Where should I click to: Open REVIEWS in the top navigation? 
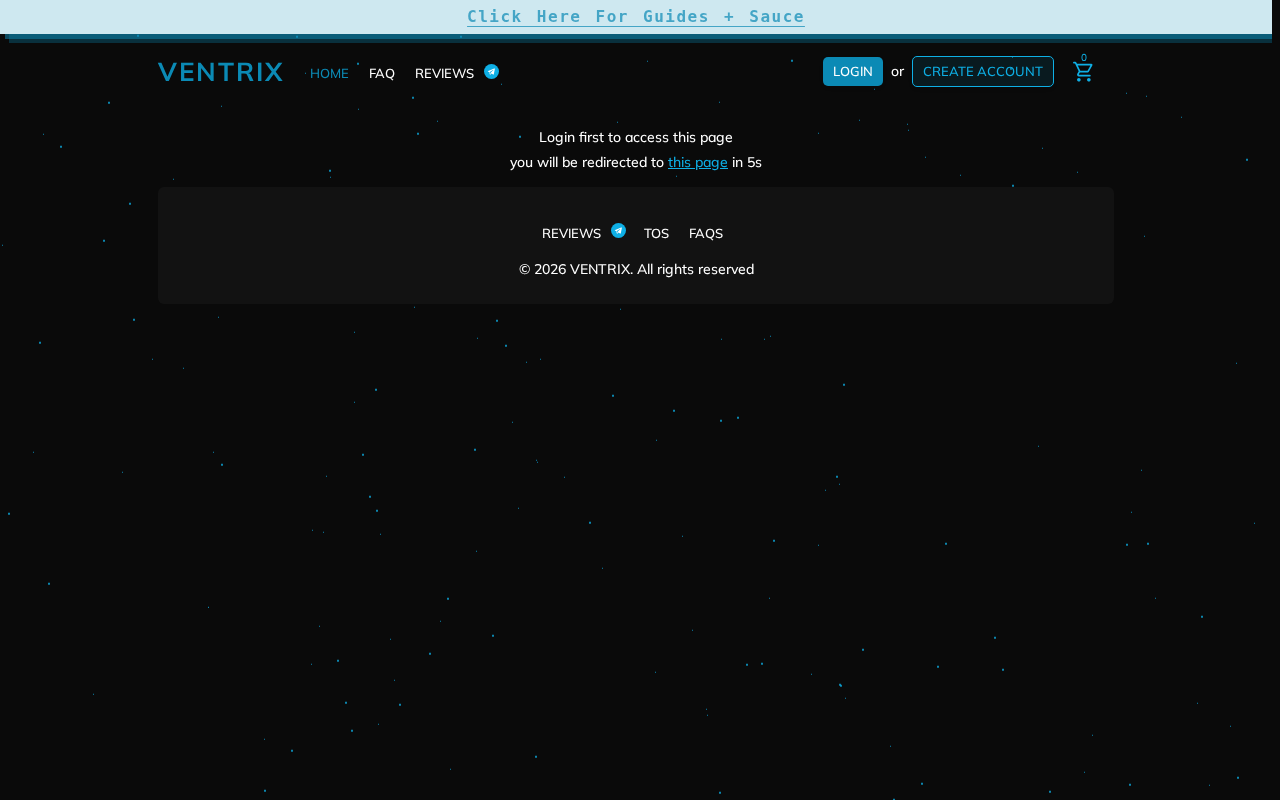click(444, 73)
